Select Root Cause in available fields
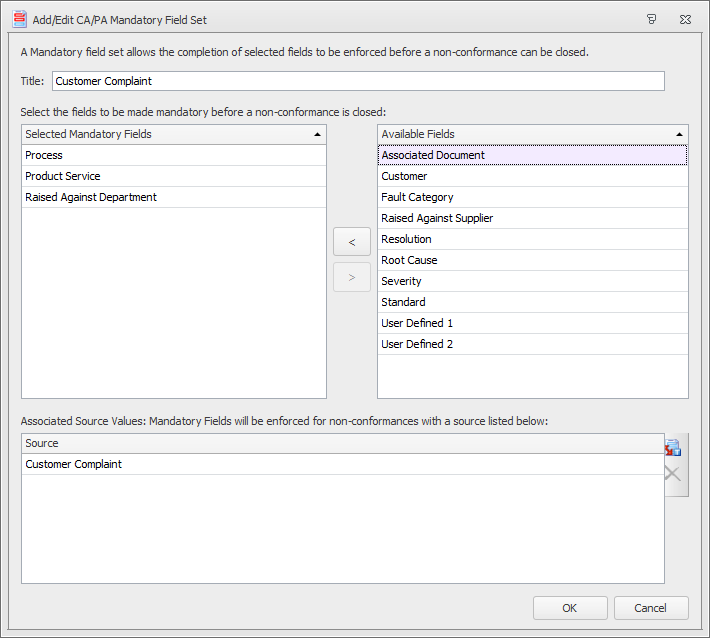 coord(532,260)
